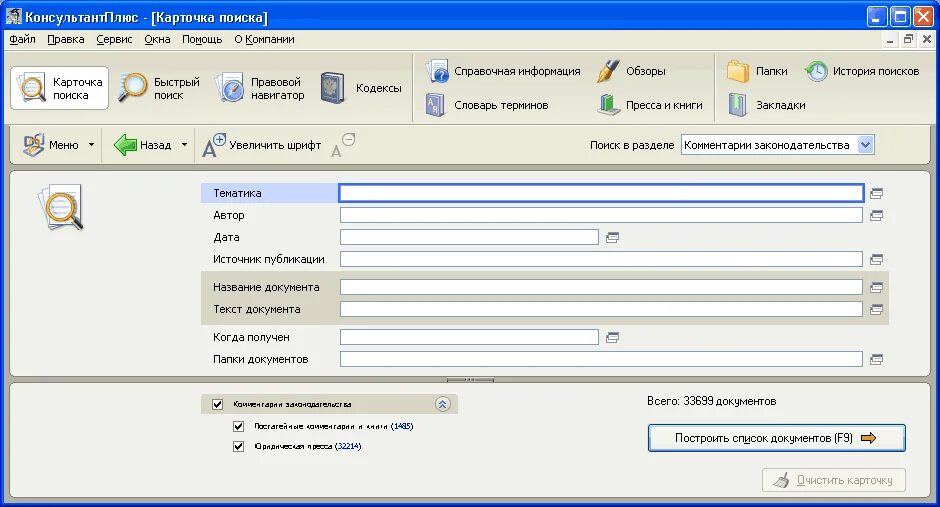Screen dimensions: 940x507
Task: Click the Текст документа input field
Action: [601, 309]
